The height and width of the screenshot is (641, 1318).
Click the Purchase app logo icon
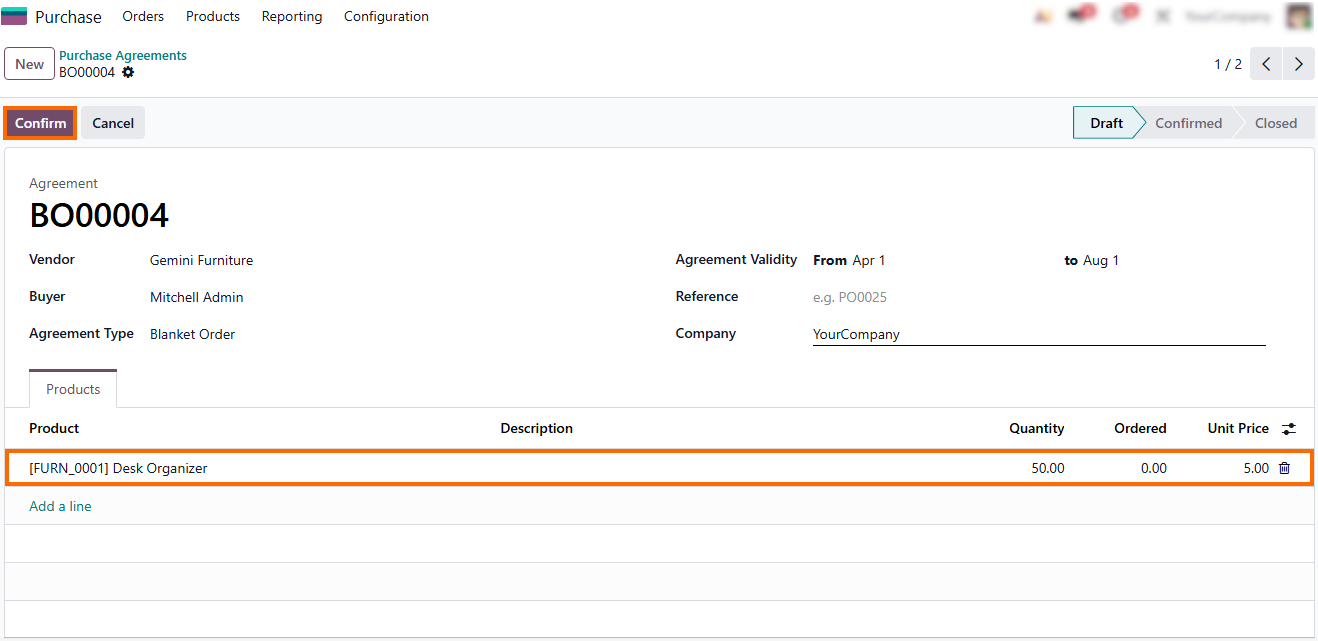point(14,17)
